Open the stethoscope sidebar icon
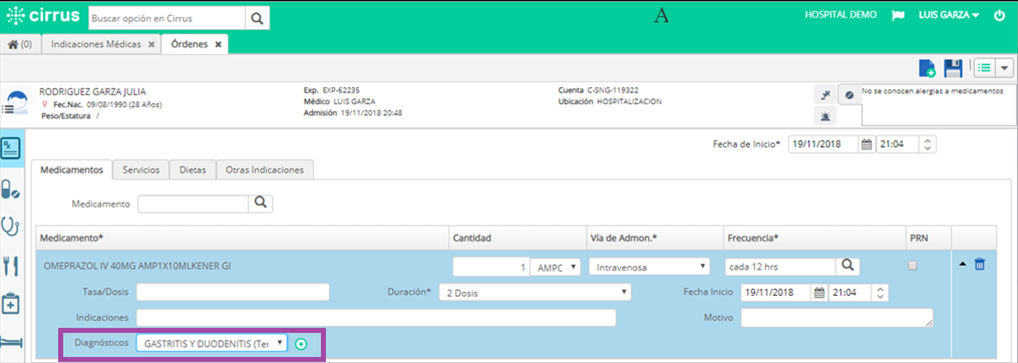This screenshot has width=1018, height=363. pos(10,227)
